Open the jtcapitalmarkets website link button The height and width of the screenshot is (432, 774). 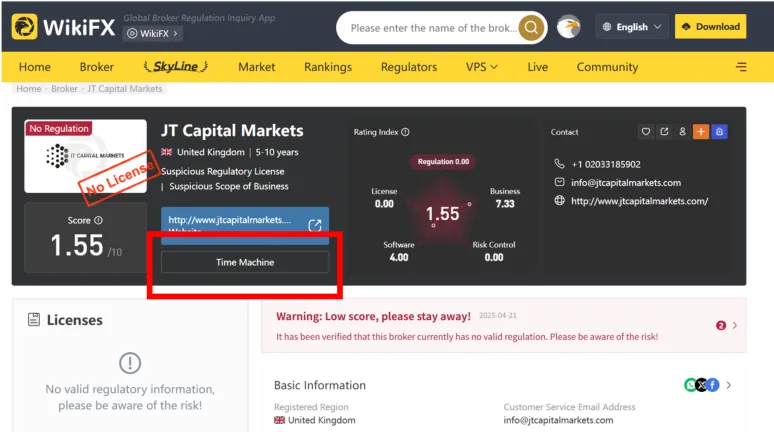(245, 226)
